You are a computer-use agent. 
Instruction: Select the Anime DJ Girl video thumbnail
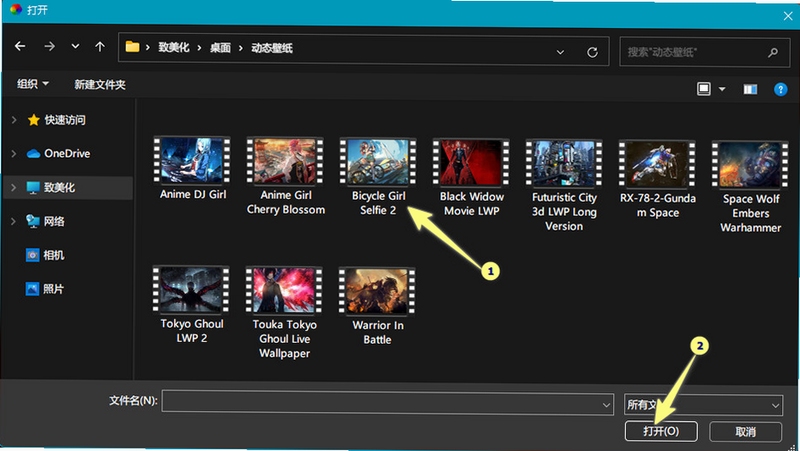point(192,160)
